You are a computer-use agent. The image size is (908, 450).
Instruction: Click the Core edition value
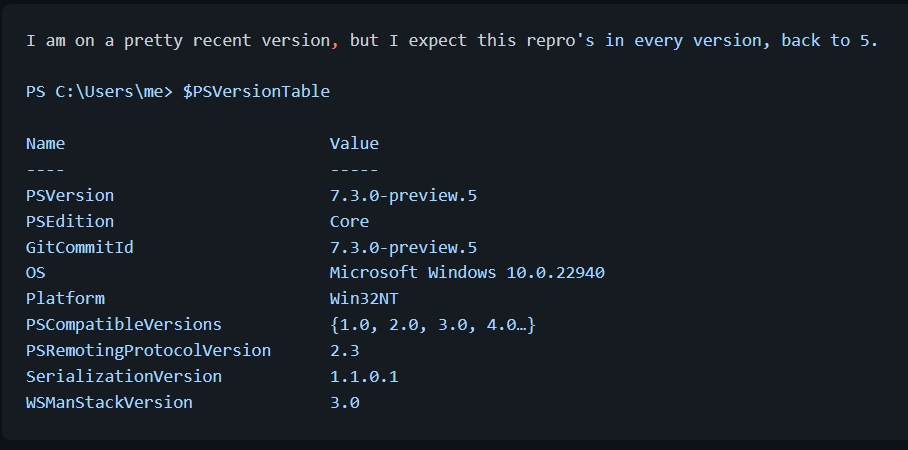click(x=349, y=221)
